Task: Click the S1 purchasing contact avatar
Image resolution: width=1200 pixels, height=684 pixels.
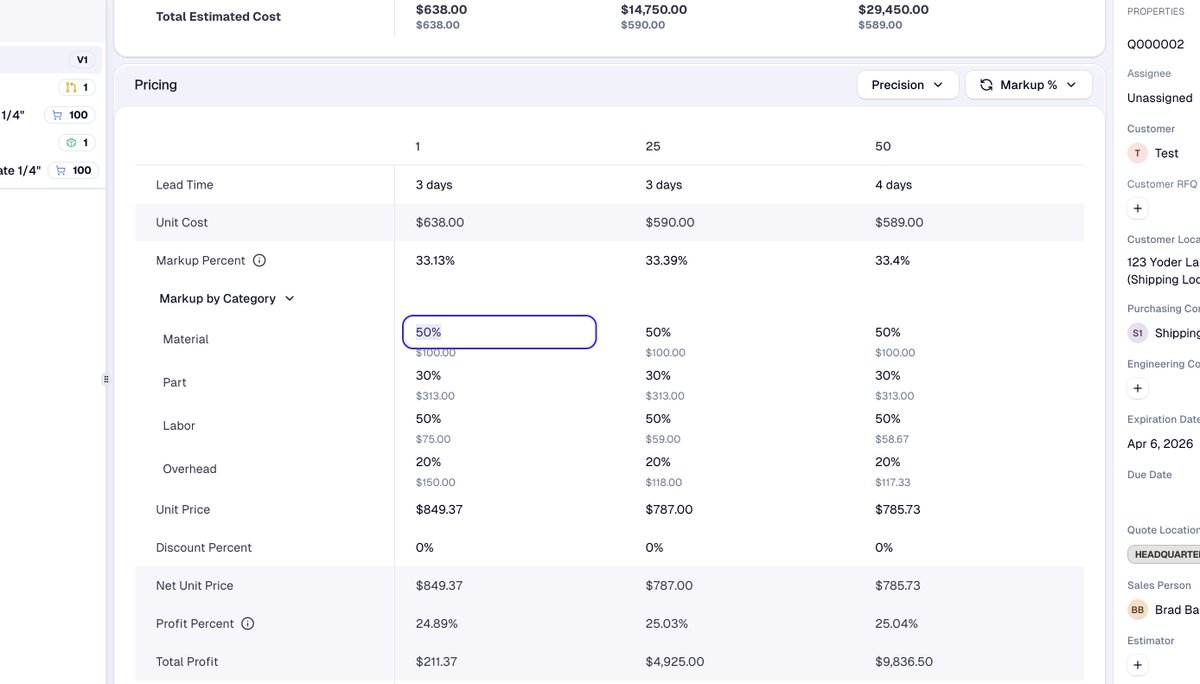Action: click(x=1137, y=333)
